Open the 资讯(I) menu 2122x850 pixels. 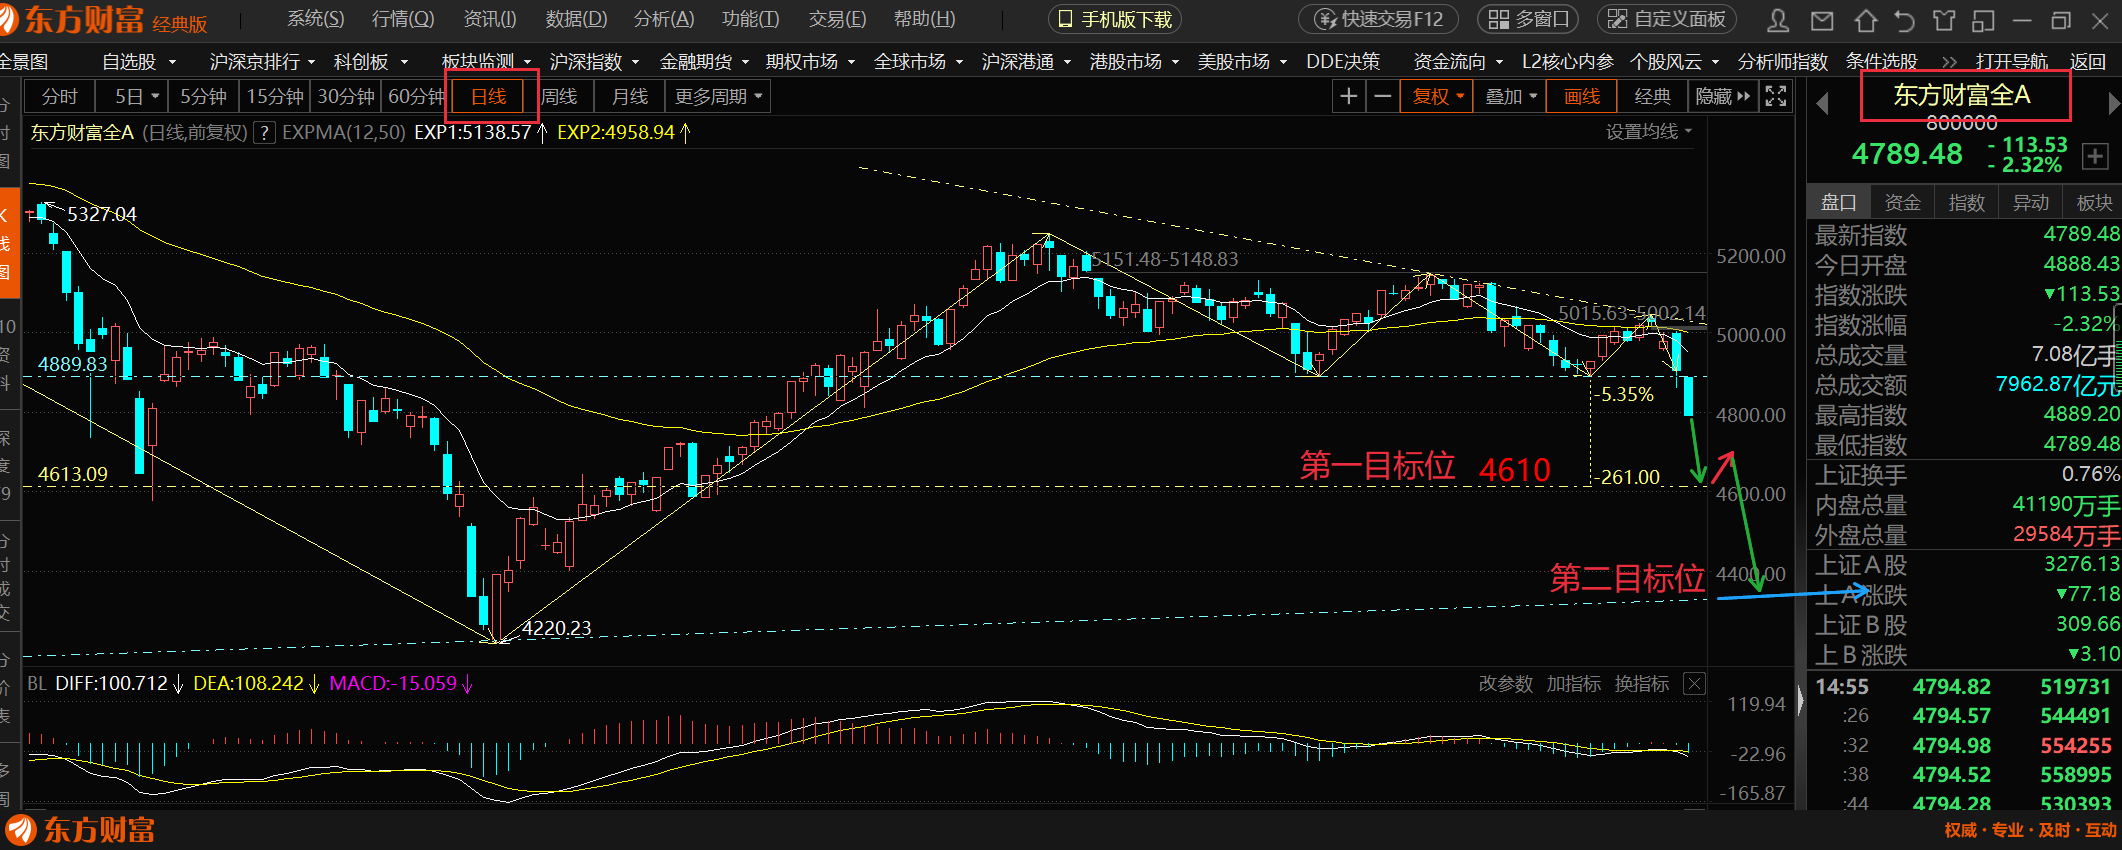click(490, 19)
